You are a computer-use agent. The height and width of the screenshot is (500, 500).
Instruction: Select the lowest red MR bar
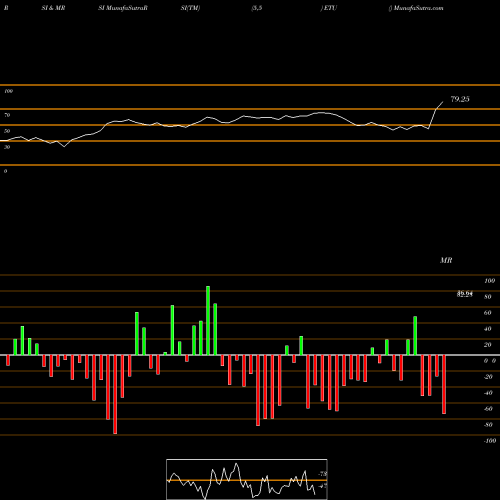pos(115,394)
